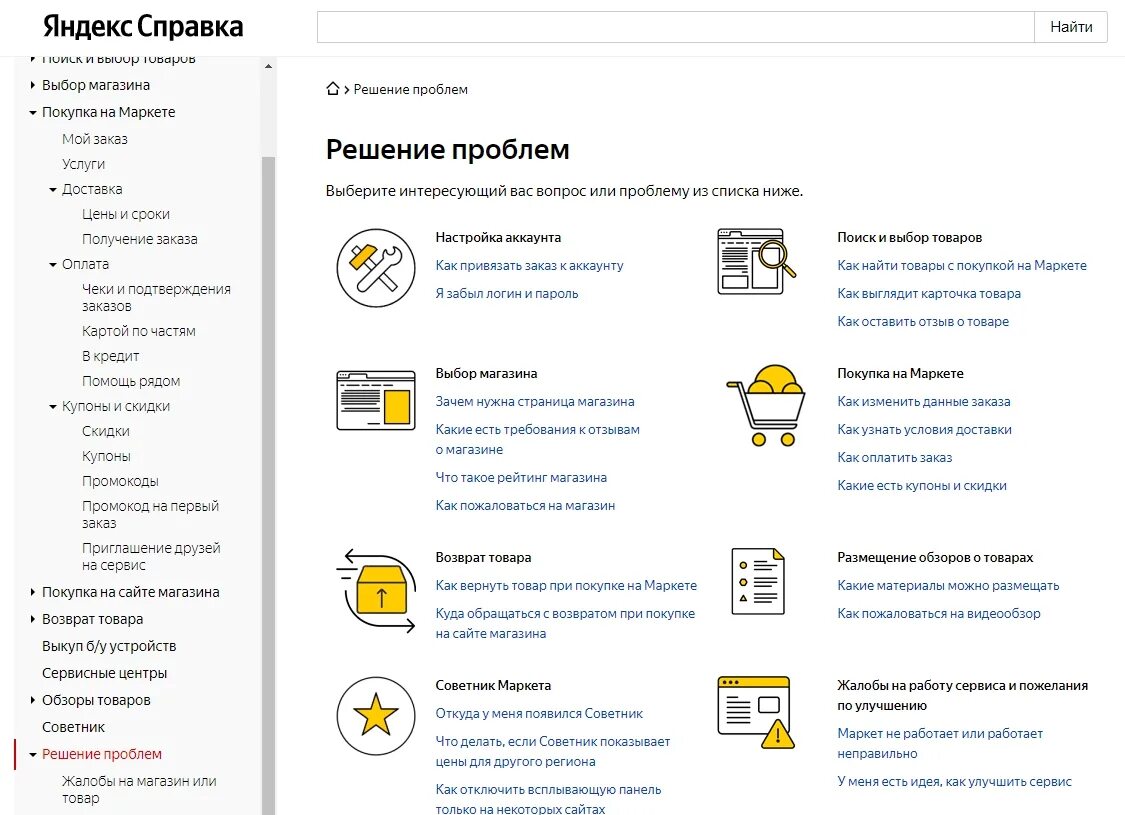Open Выкуп б/у устройств
Screen dimensions: 1125x815
pos(109,646)
